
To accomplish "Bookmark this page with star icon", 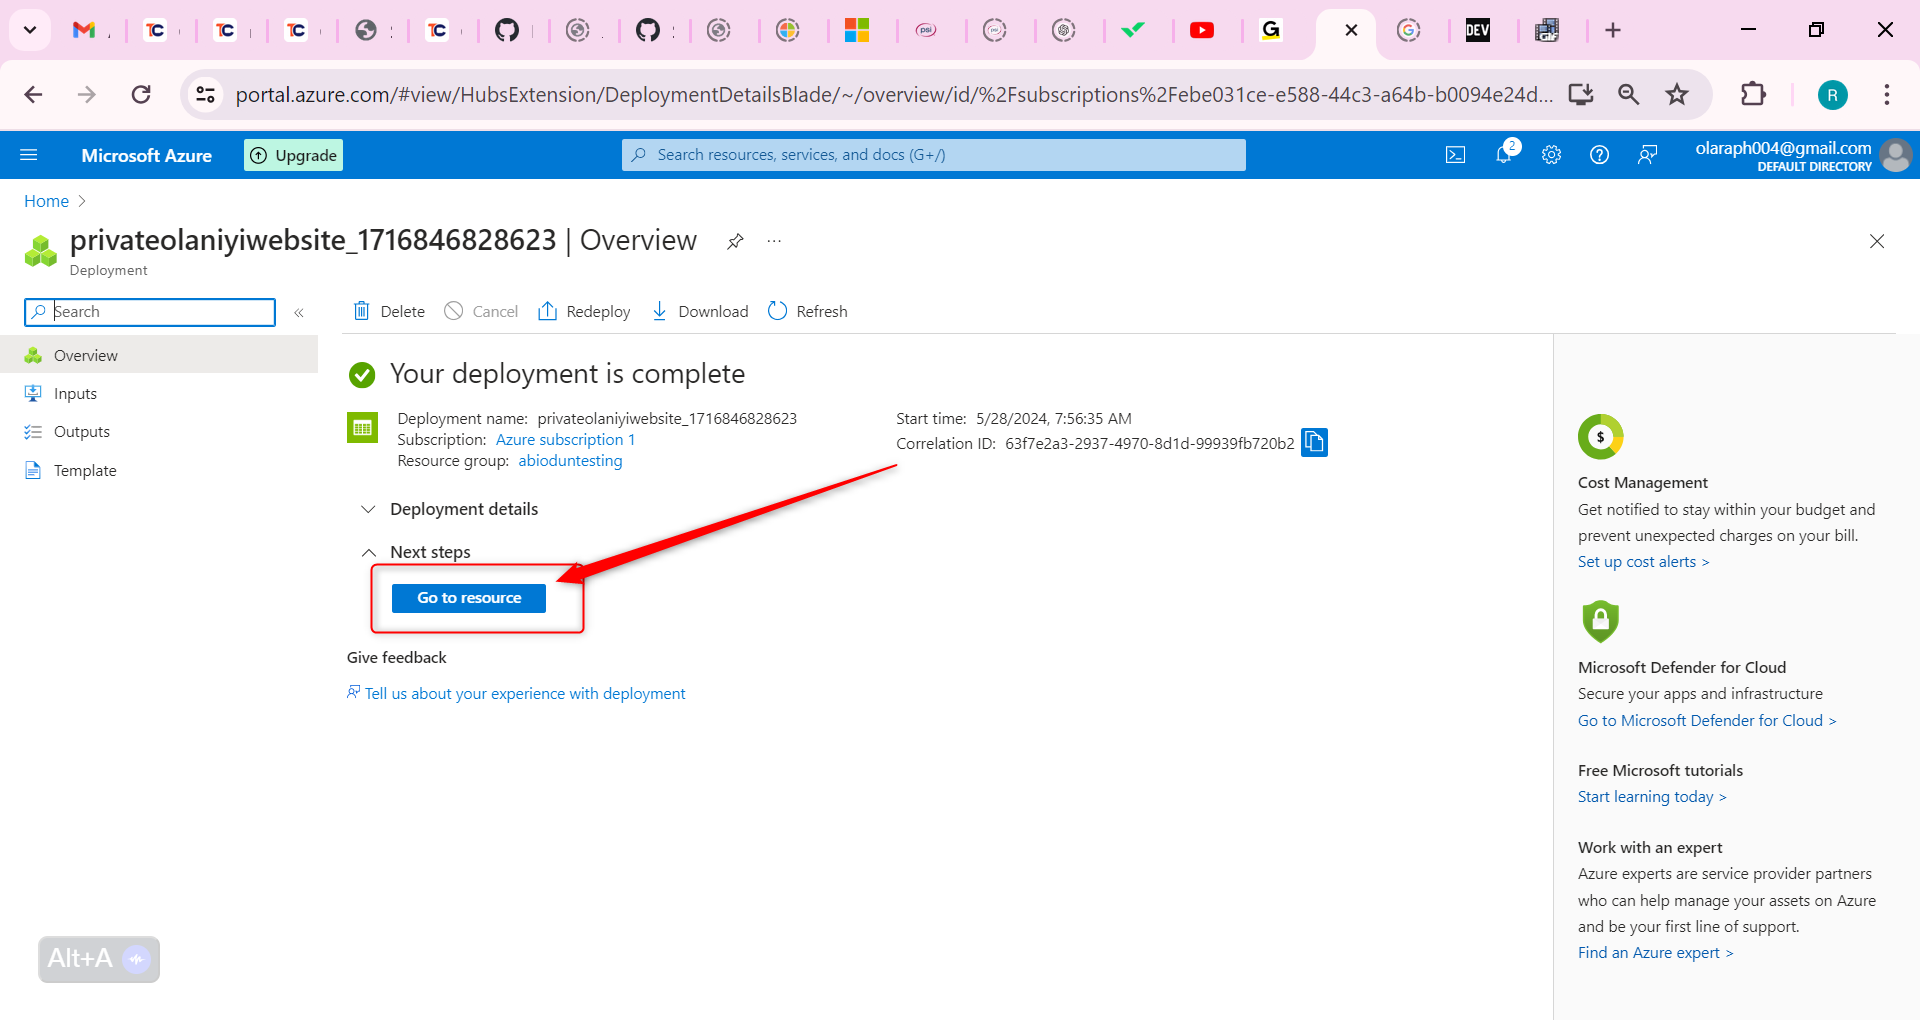I will tap(1677, 95).
